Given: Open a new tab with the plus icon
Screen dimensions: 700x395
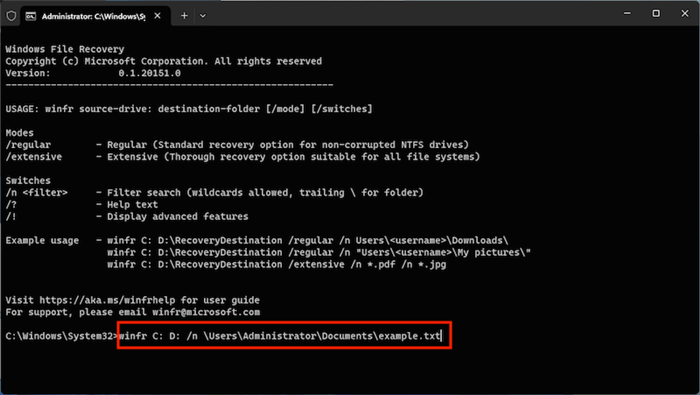Looking at the screenshot, I should point(184,16).
